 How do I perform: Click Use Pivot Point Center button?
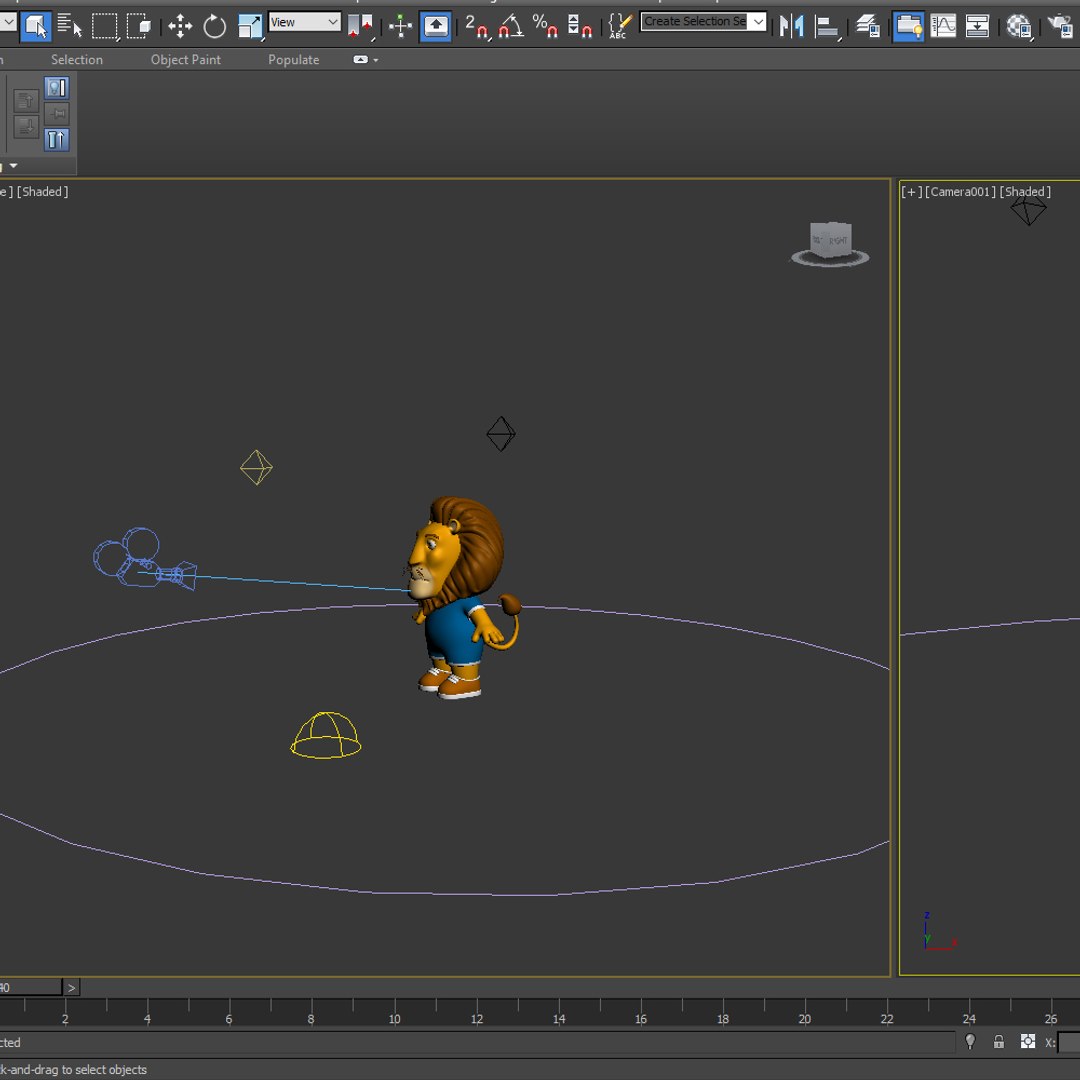(x=360, y=26)
